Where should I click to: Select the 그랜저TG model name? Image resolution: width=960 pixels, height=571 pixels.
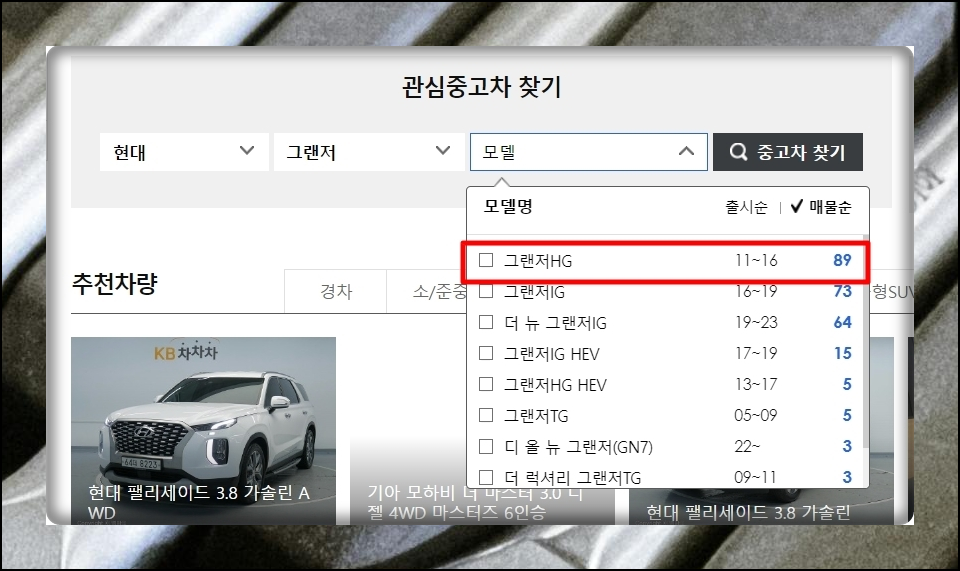coord(536,416)
